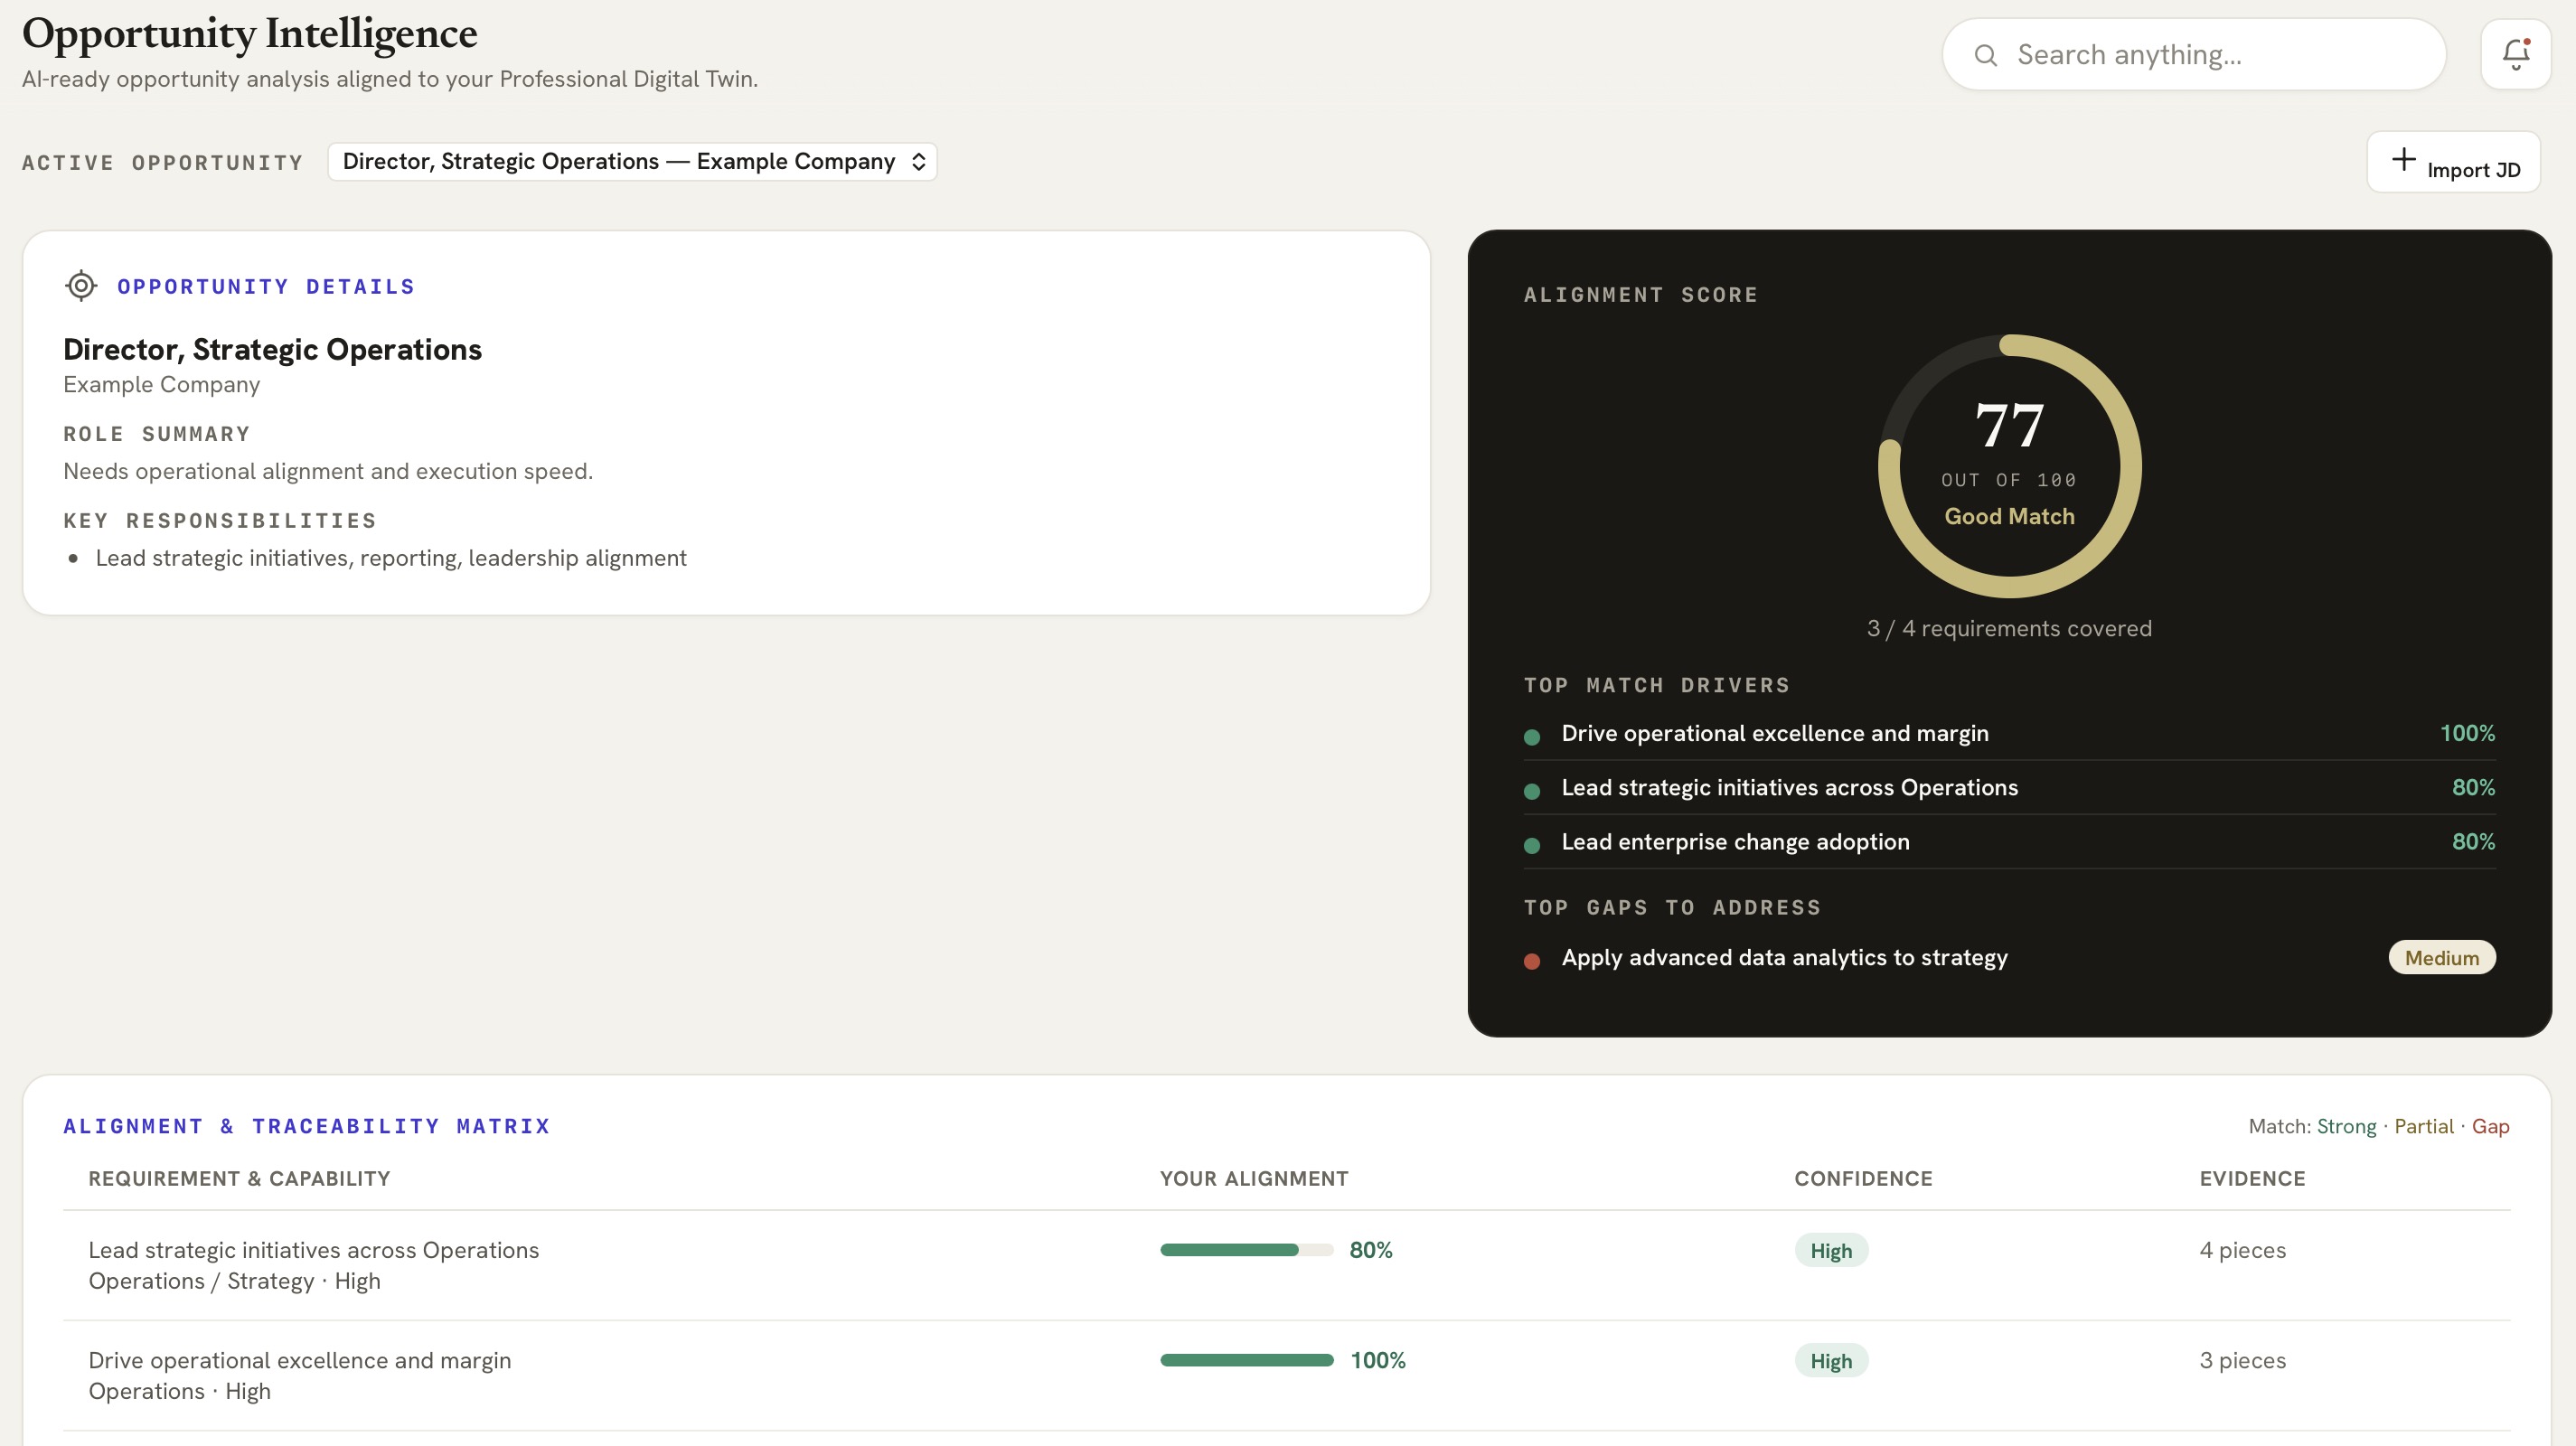Click 'Needs operational alignment and execution speed.' summary
The width and height of the screenshot is (2576, 1446).
tap(328, 471)
